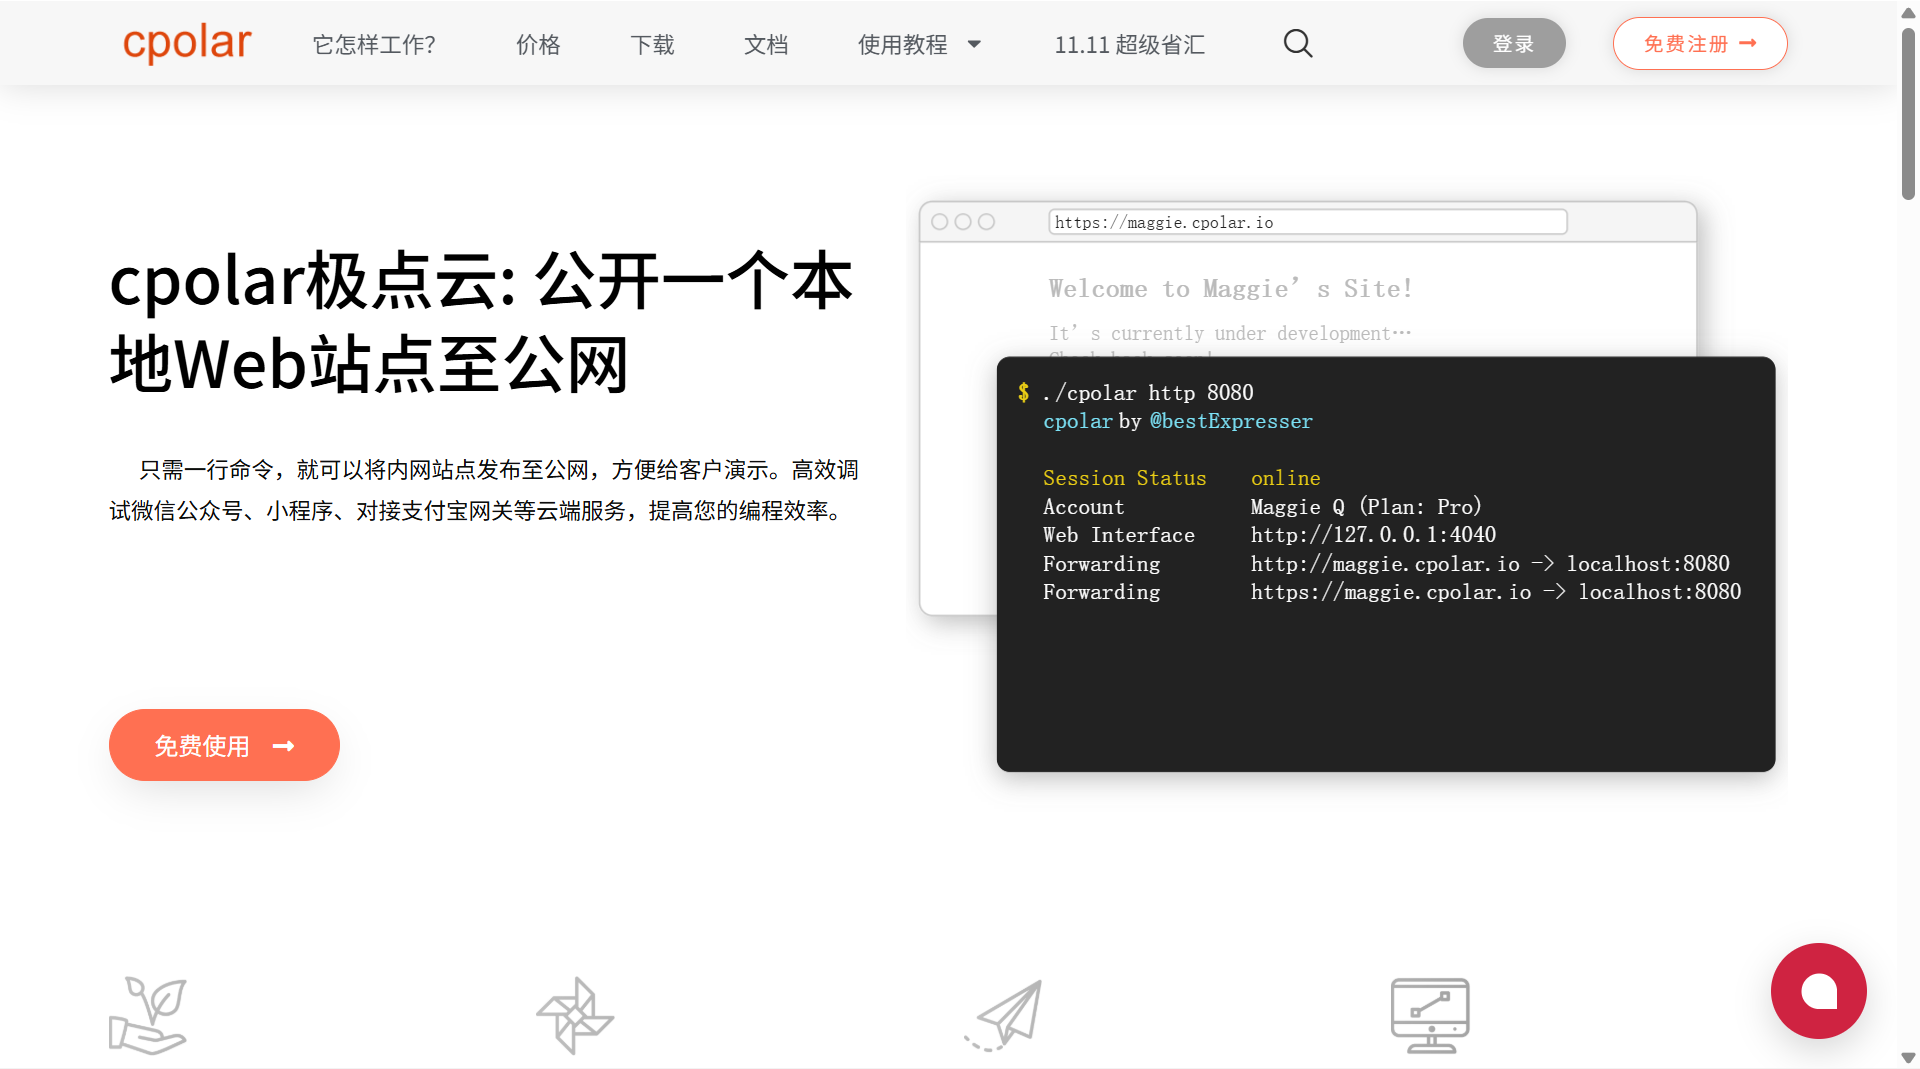Open the search magnifier icon
Image resolution: width=1920 pixels, height=1069 pixels.
click(x=1298, y=44)
